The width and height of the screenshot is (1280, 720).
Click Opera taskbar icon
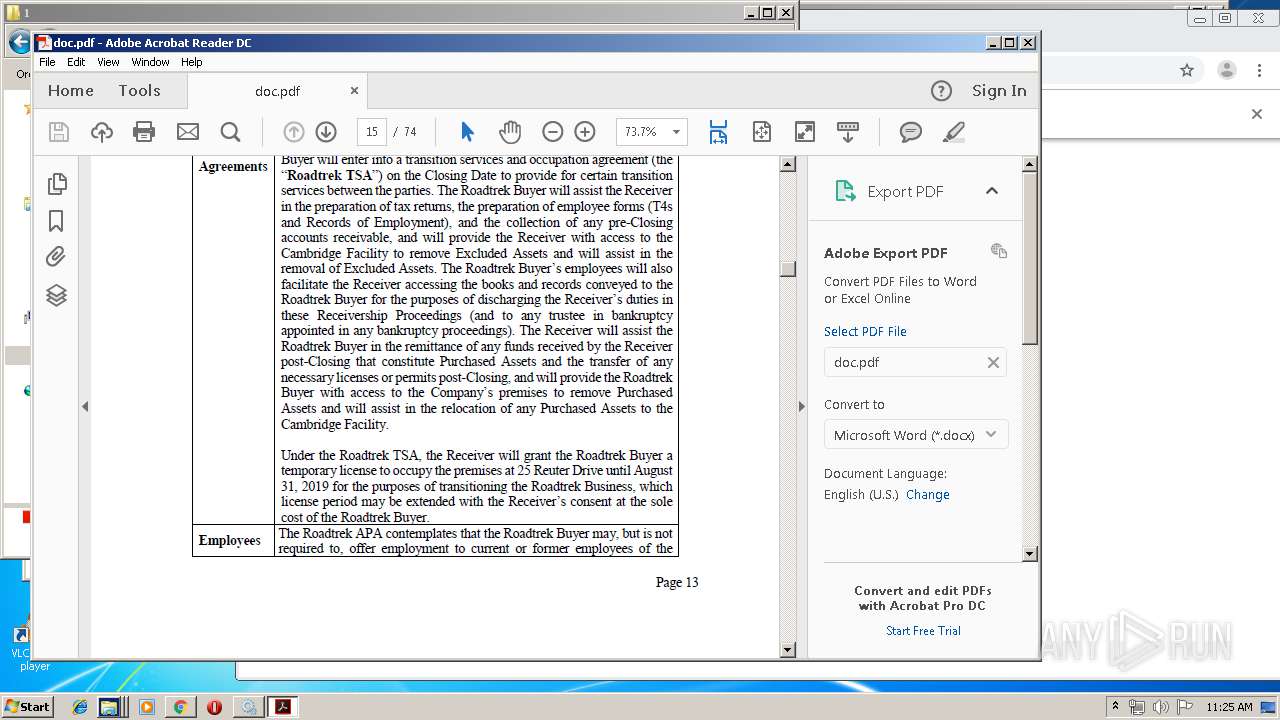click(x=214, y=707)
